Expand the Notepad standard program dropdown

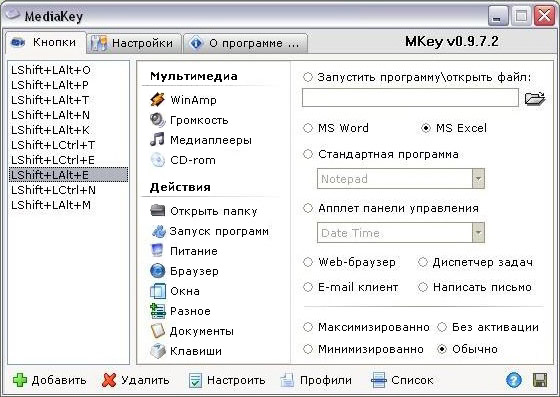tap(478, 179)
